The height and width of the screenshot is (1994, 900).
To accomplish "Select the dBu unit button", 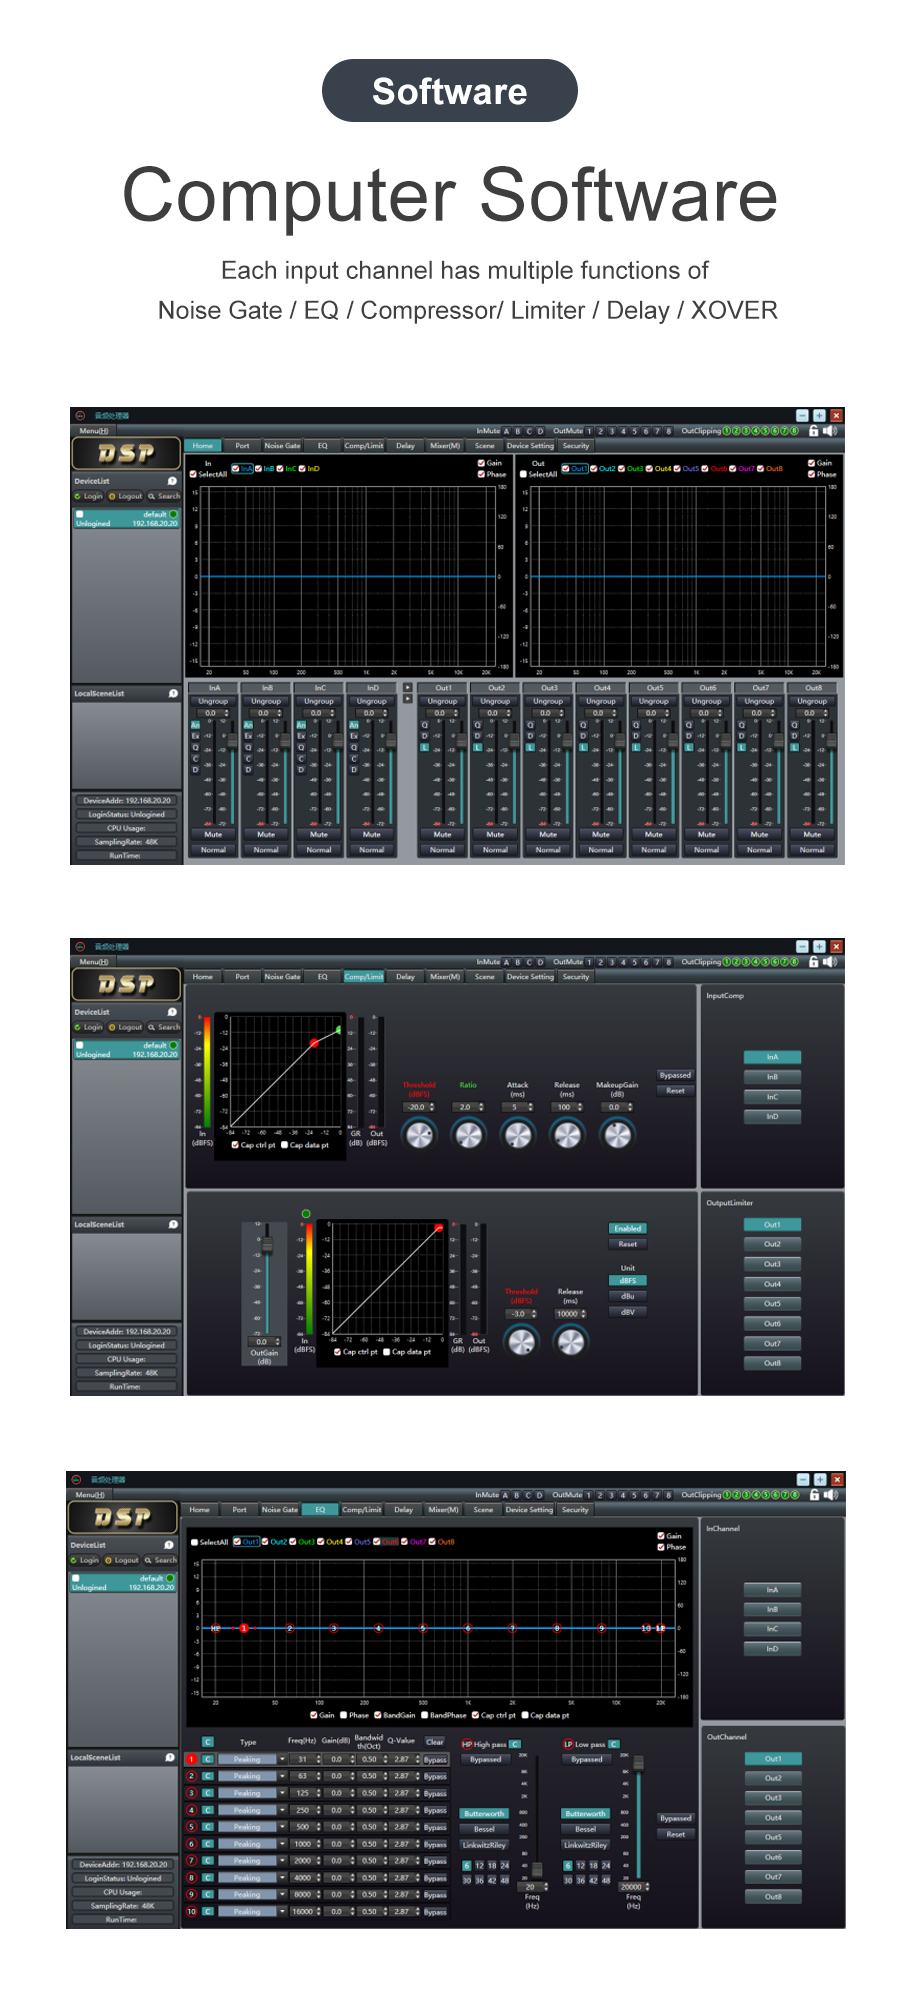I will (627, 1296).
